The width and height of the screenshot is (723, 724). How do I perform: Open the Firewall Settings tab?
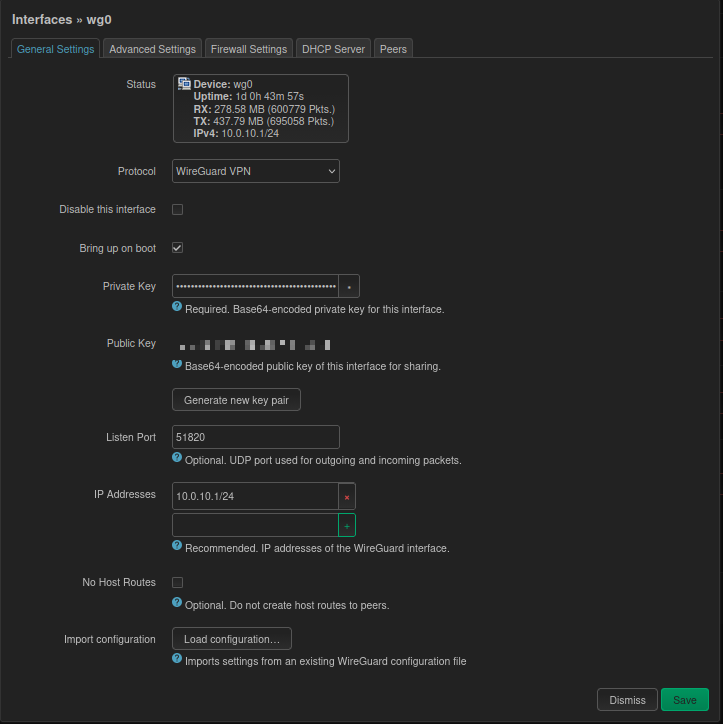click(x=249, y=49)
